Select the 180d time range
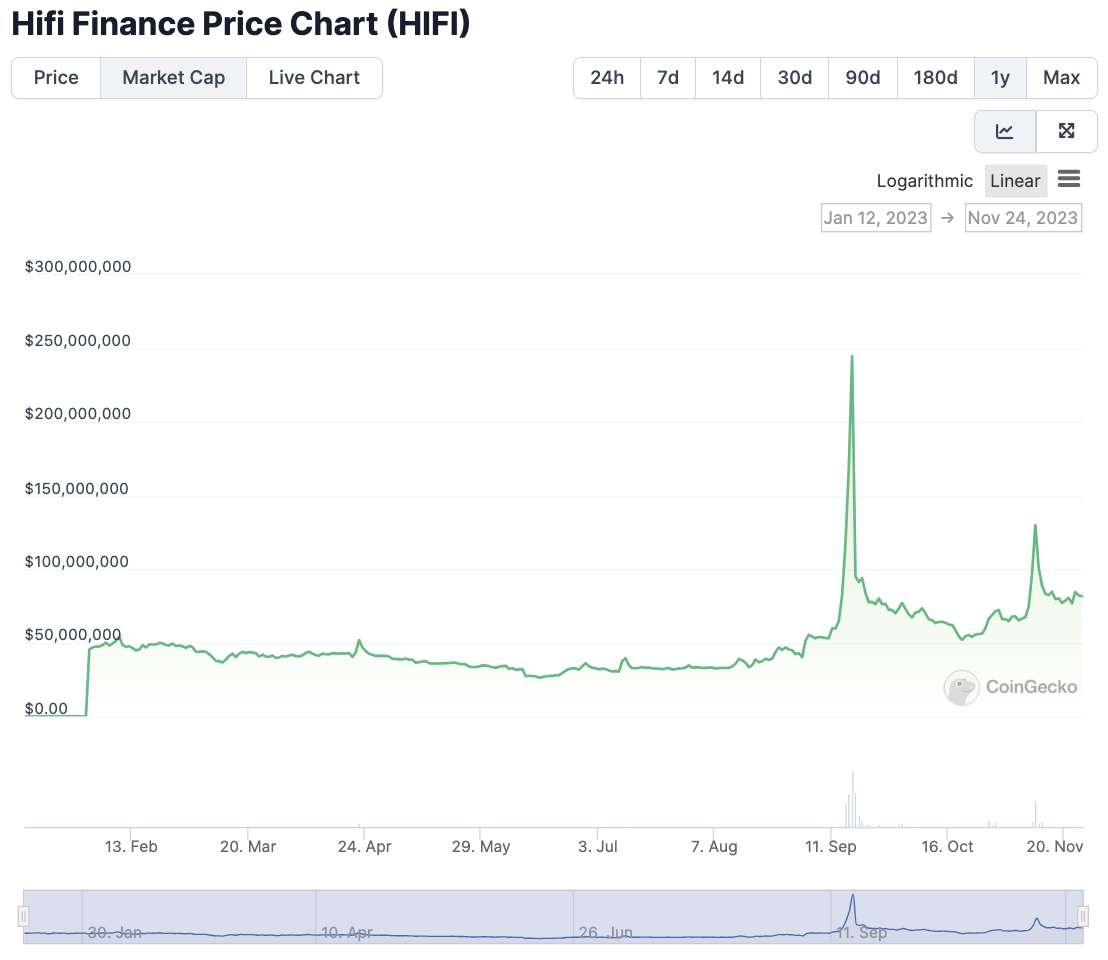The width and height of the screenshot is (1108, 960). click(x=936, y=78)
